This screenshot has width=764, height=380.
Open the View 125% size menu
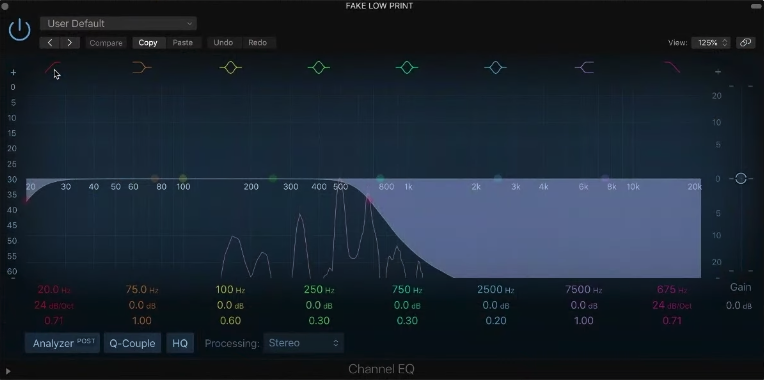[x=710, y=43]
